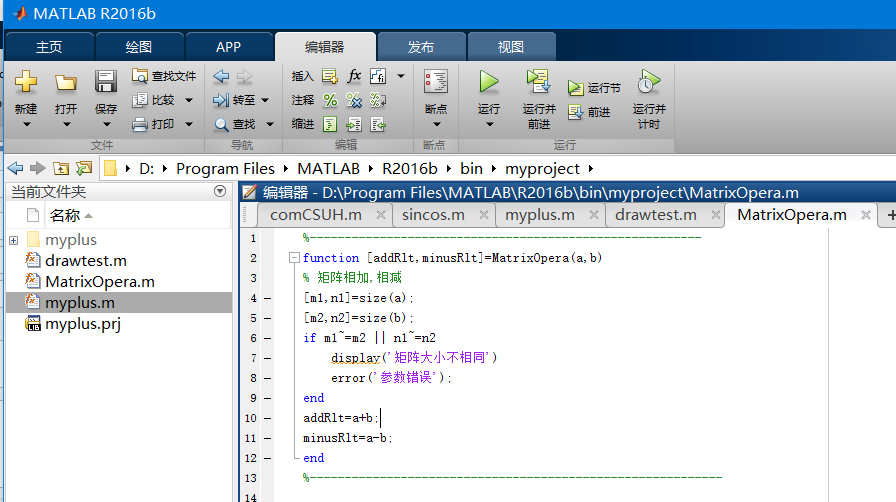The height and width of the screenshot is (502, 896).
Task: Click the R2016b path segment
Action: [410, 169]
